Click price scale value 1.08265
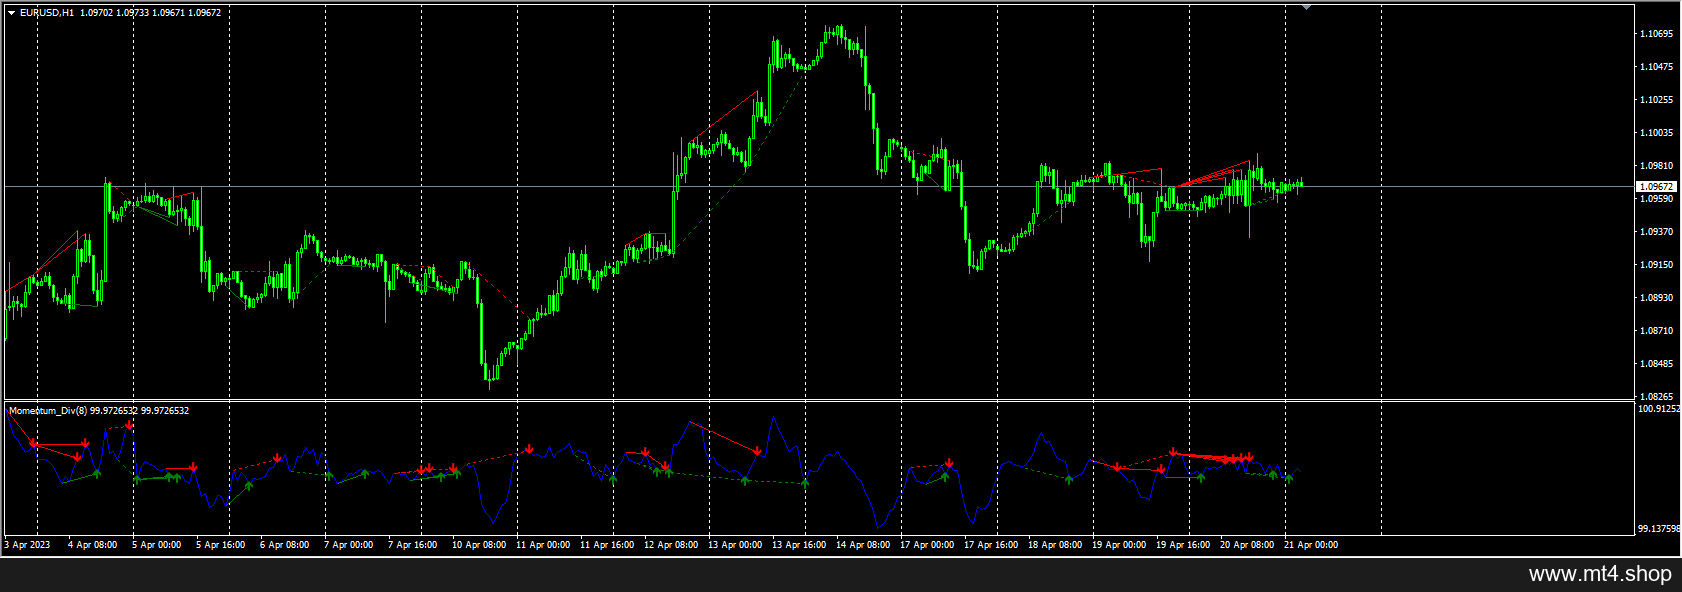Viewport: 1682px width, 592px height. (x=1656, y=397)
